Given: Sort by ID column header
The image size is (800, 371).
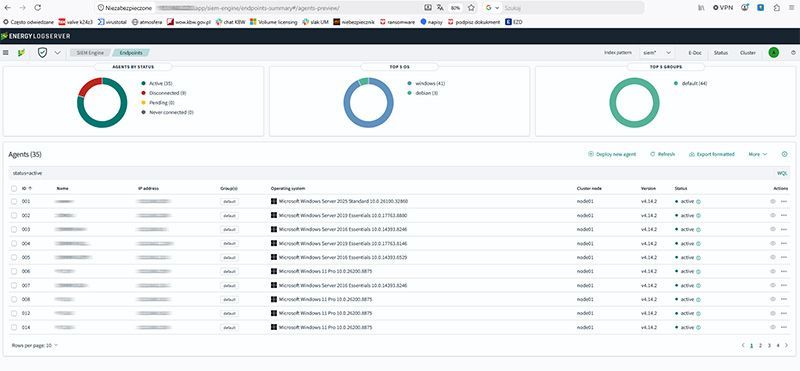Looking at the screenshot, I should click(x=27, y=188).
